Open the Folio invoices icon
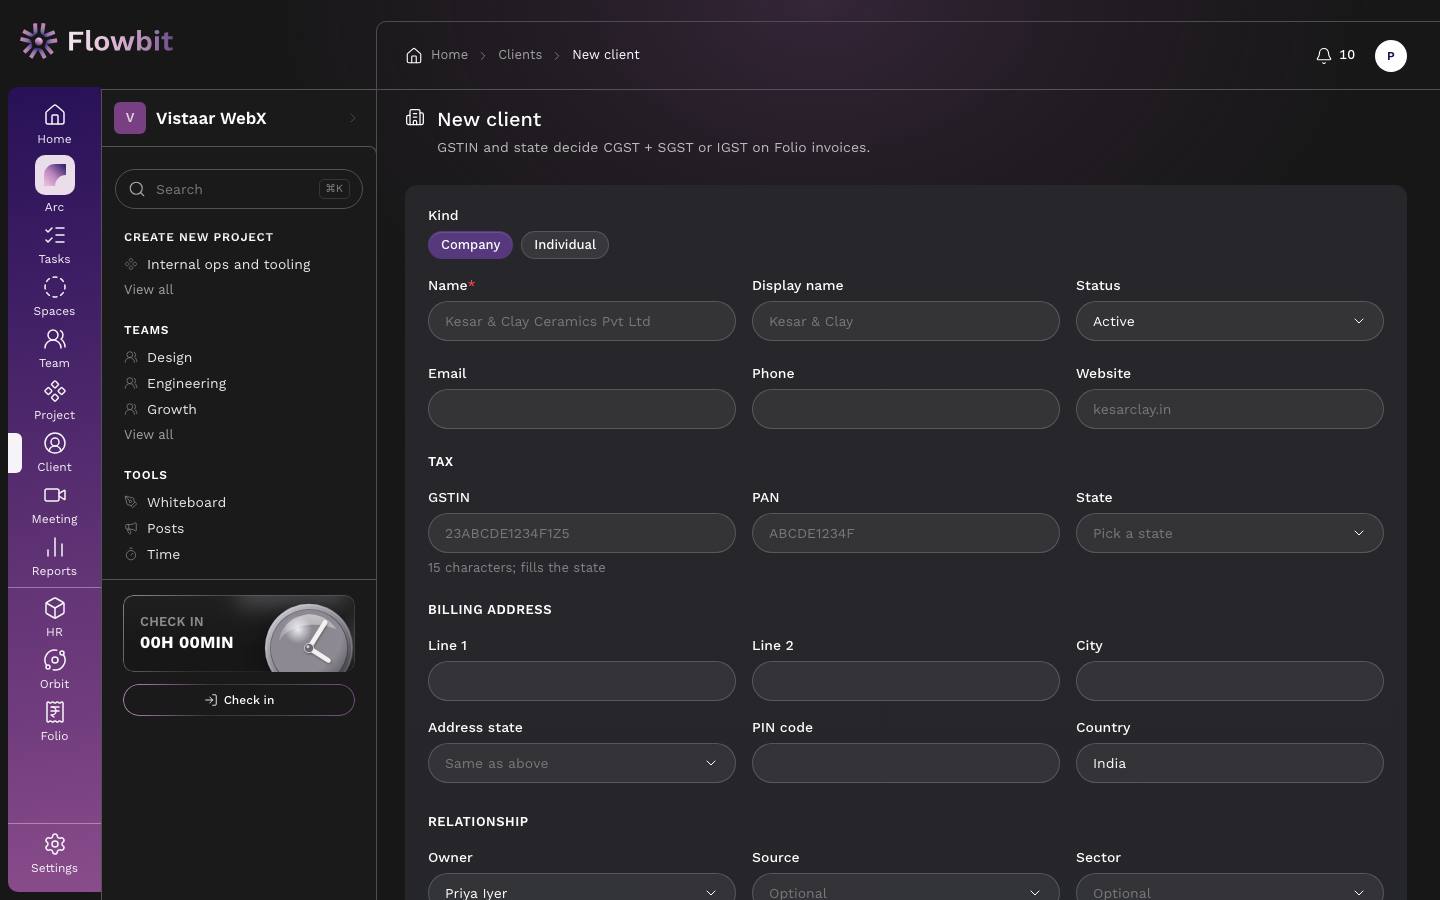This screenshot has width=1440, height=900. (55, 713)
